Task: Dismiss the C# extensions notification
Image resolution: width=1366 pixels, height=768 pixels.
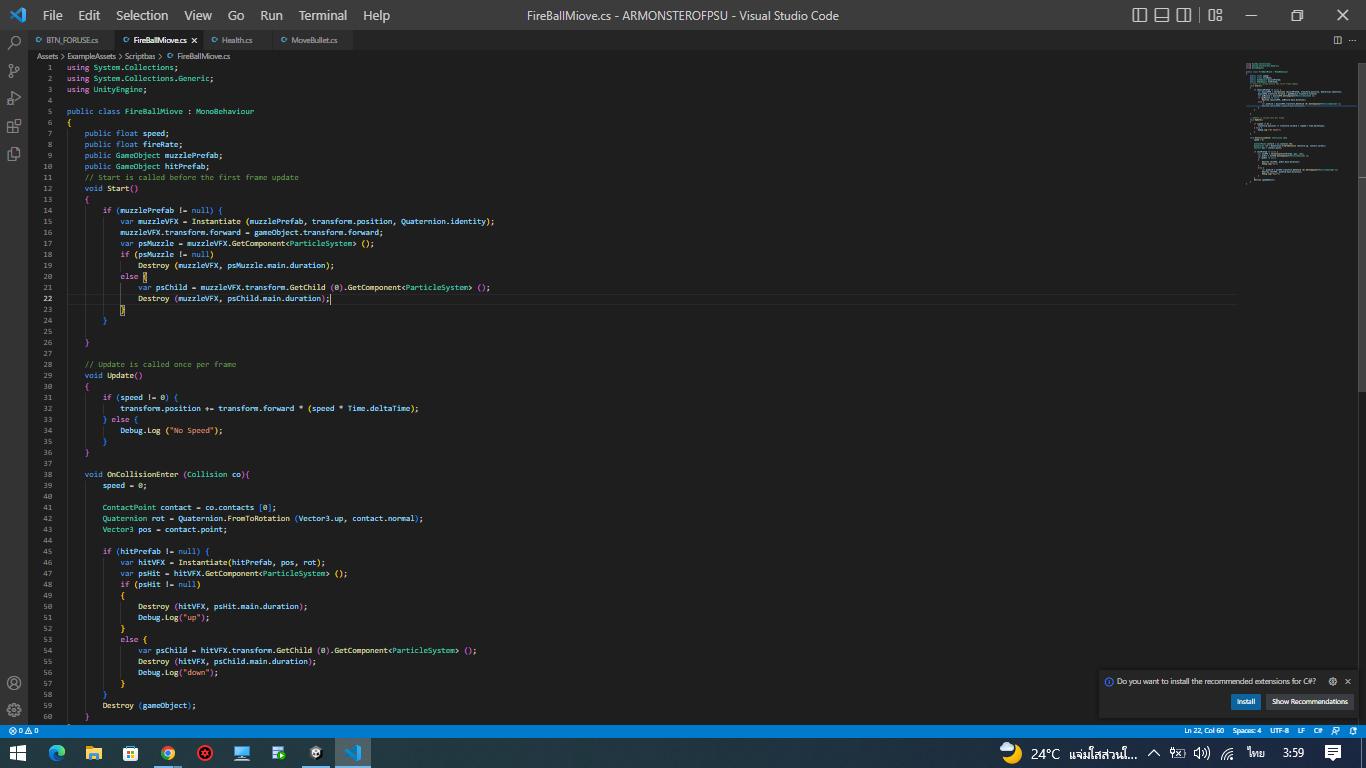Action: 1348,681
